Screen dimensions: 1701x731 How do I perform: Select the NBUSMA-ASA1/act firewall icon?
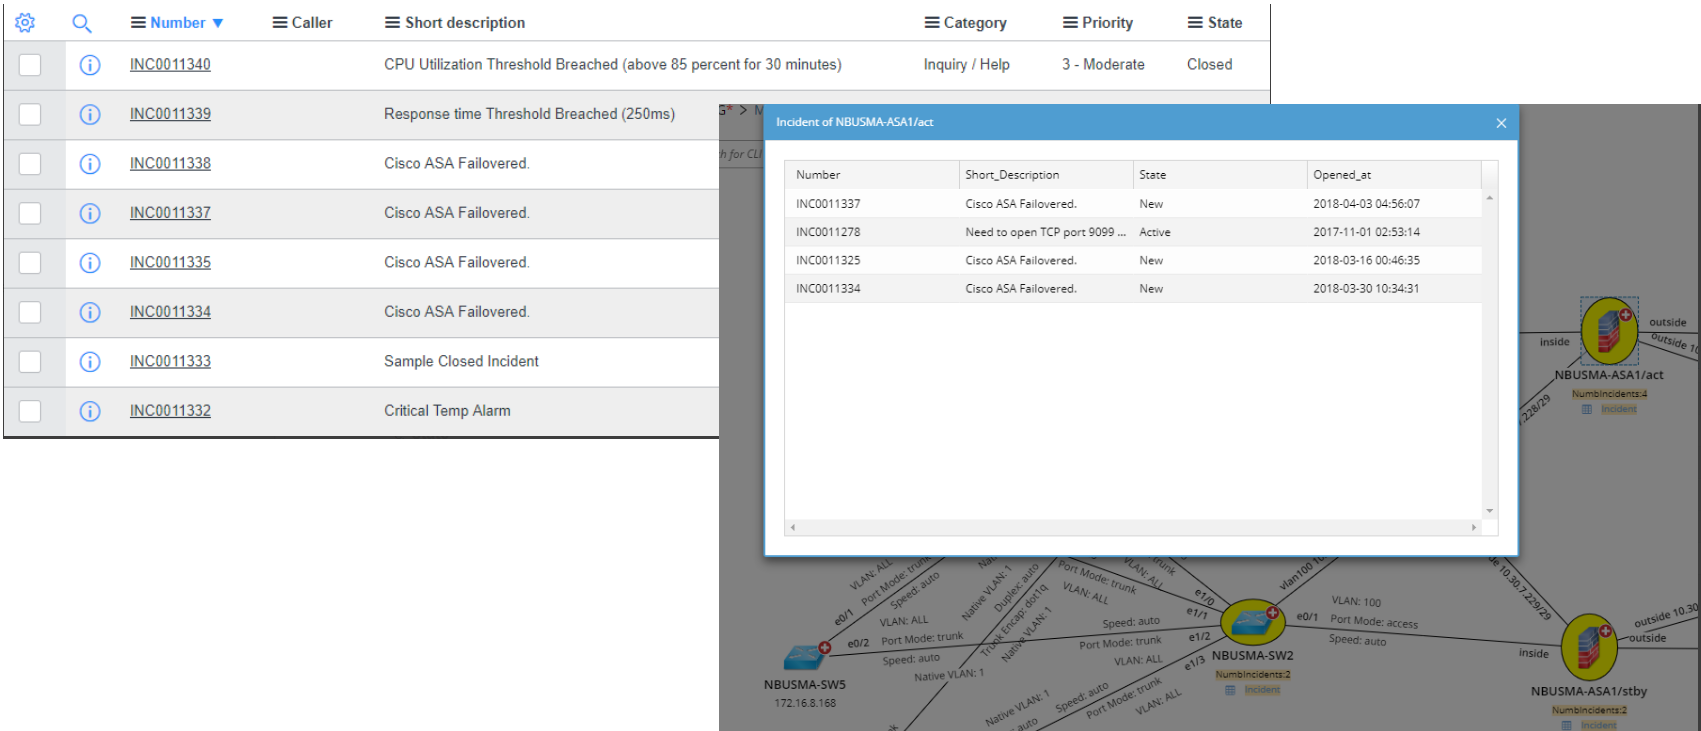pyautogui.click(x=1609, y=332)
